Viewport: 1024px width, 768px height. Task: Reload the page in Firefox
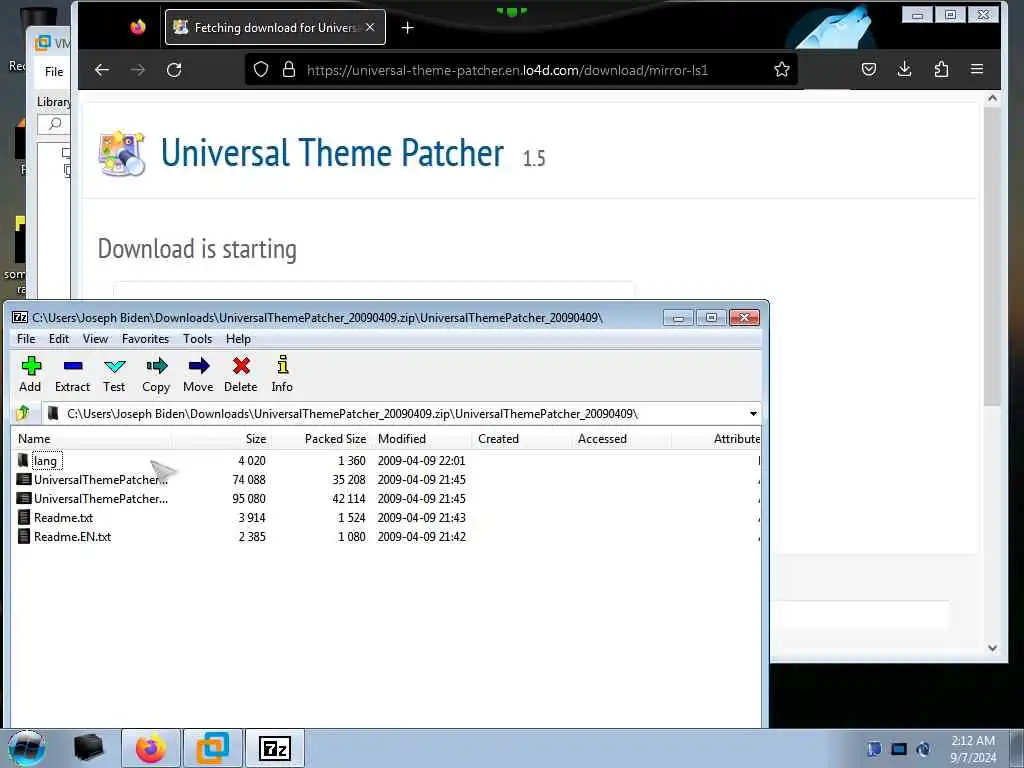click(x=174, y=70)
